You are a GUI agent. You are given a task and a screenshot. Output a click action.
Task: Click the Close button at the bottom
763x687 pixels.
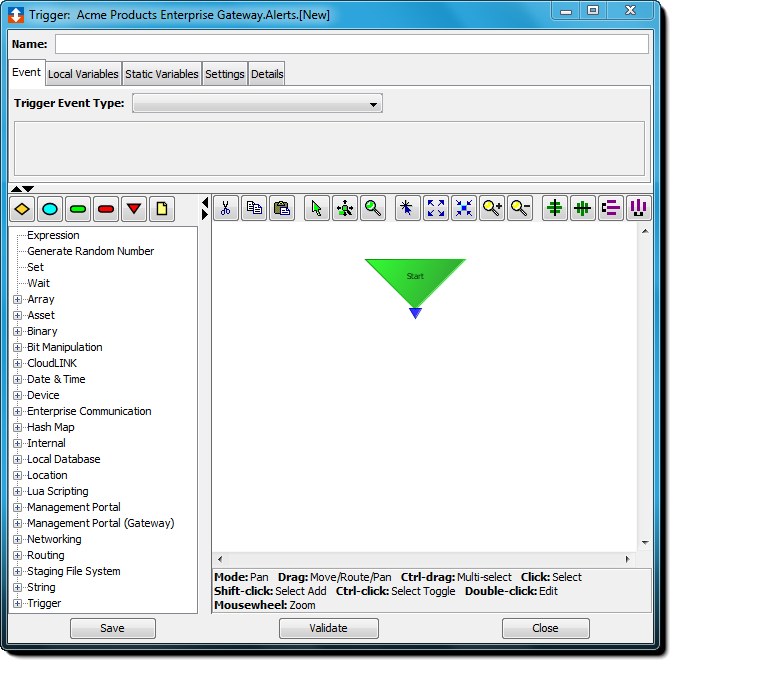pyautogui.click(x=545, y=628)
